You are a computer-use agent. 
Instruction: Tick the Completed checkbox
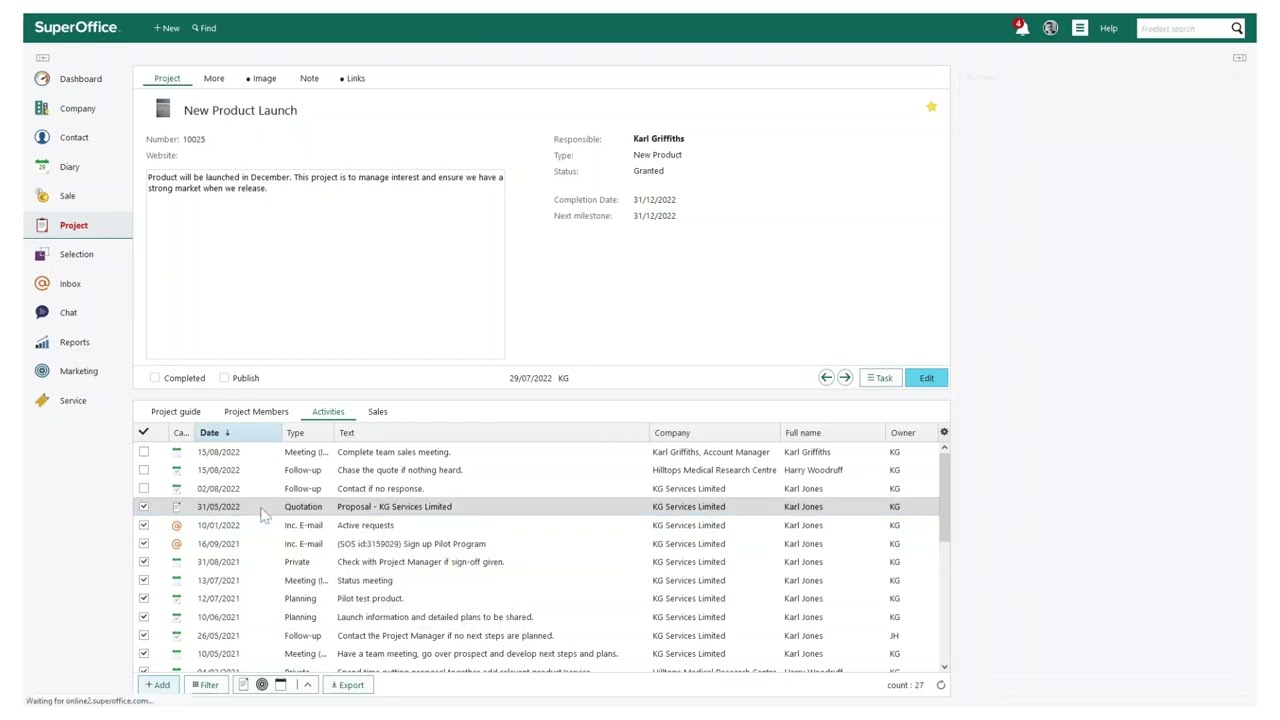[155, 378]
